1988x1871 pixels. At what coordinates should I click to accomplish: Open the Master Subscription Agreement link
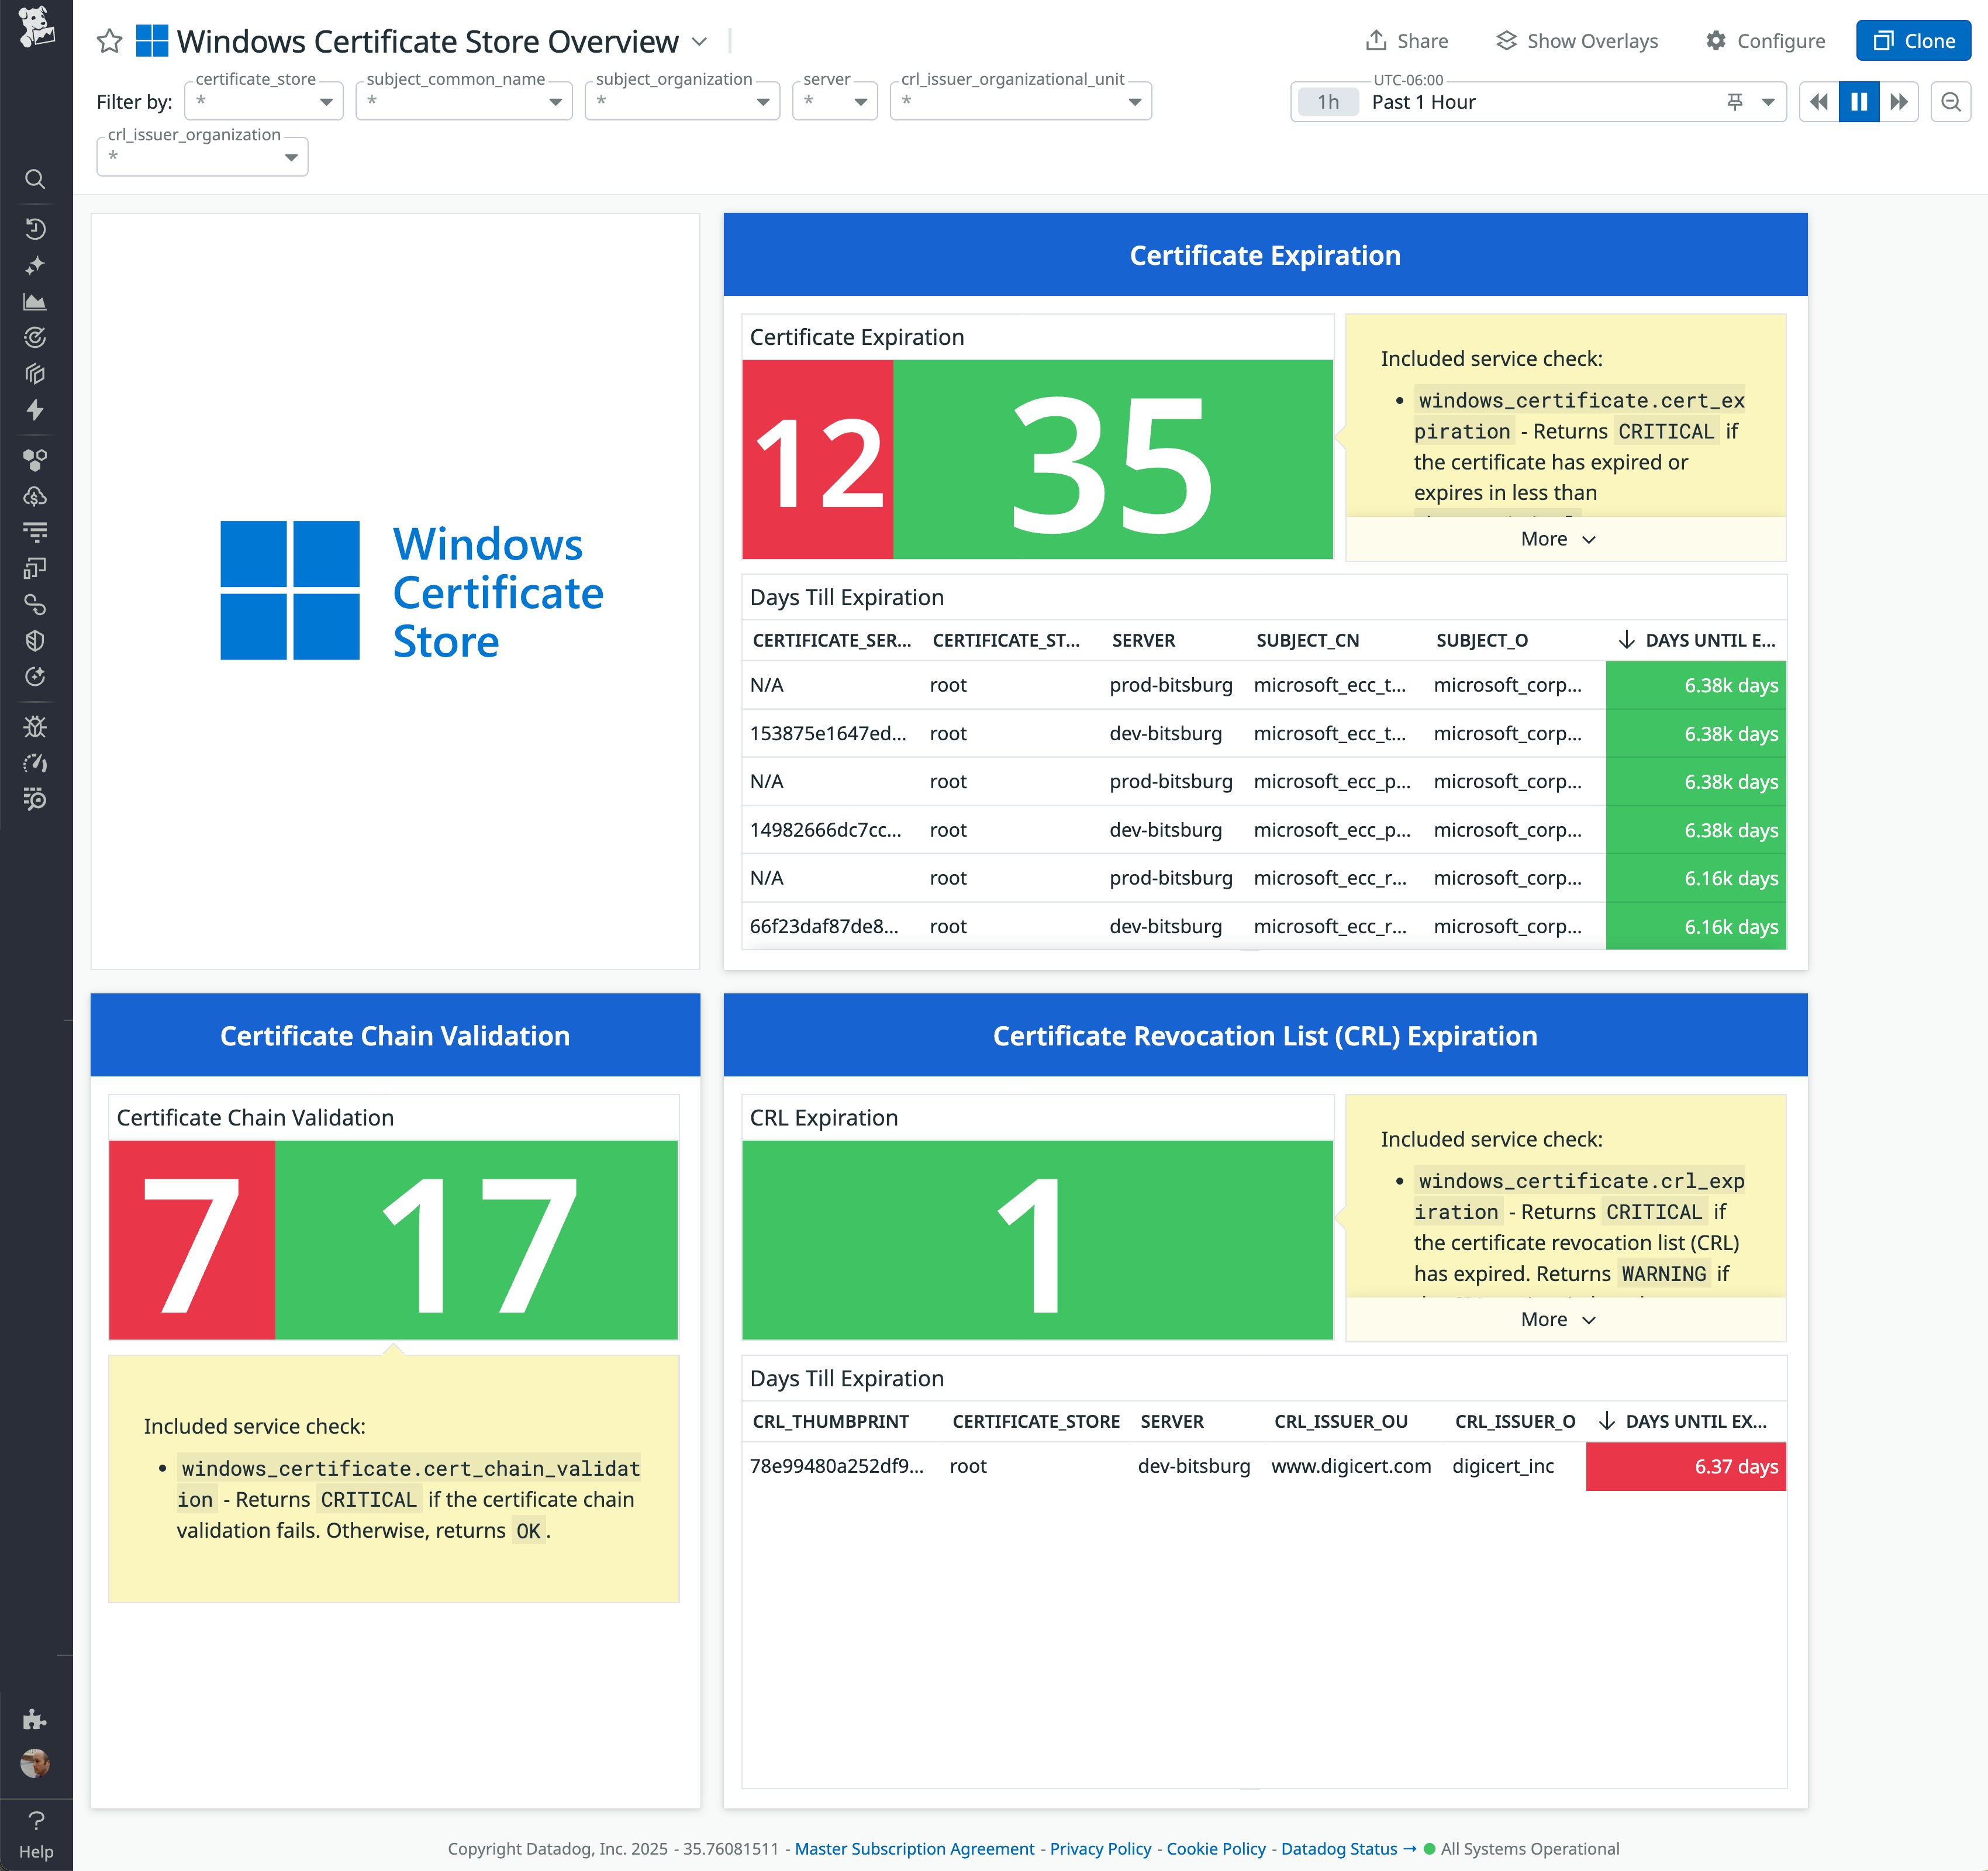914,1849
